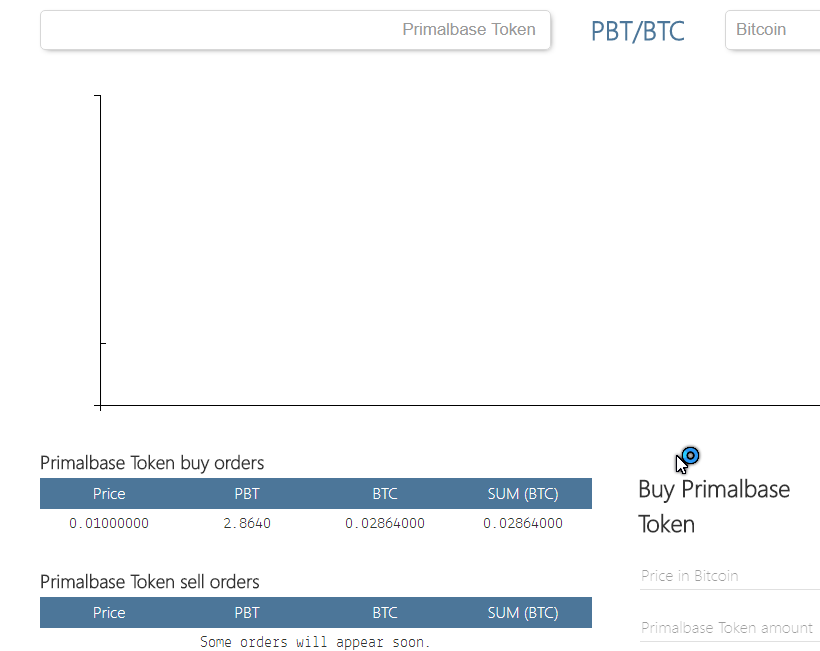Screen dimensions: 820x651
Task: Select the 0.01000000 buy order price
Action: pos(109,523)
